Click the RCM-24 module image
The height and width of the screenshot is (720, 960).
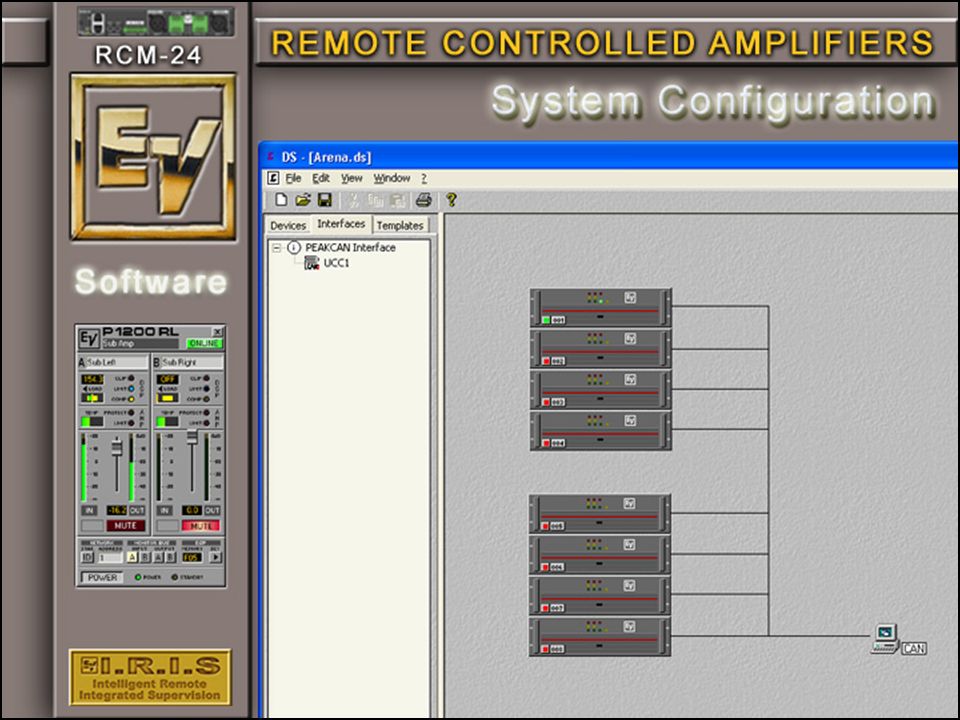coord(156,22)
